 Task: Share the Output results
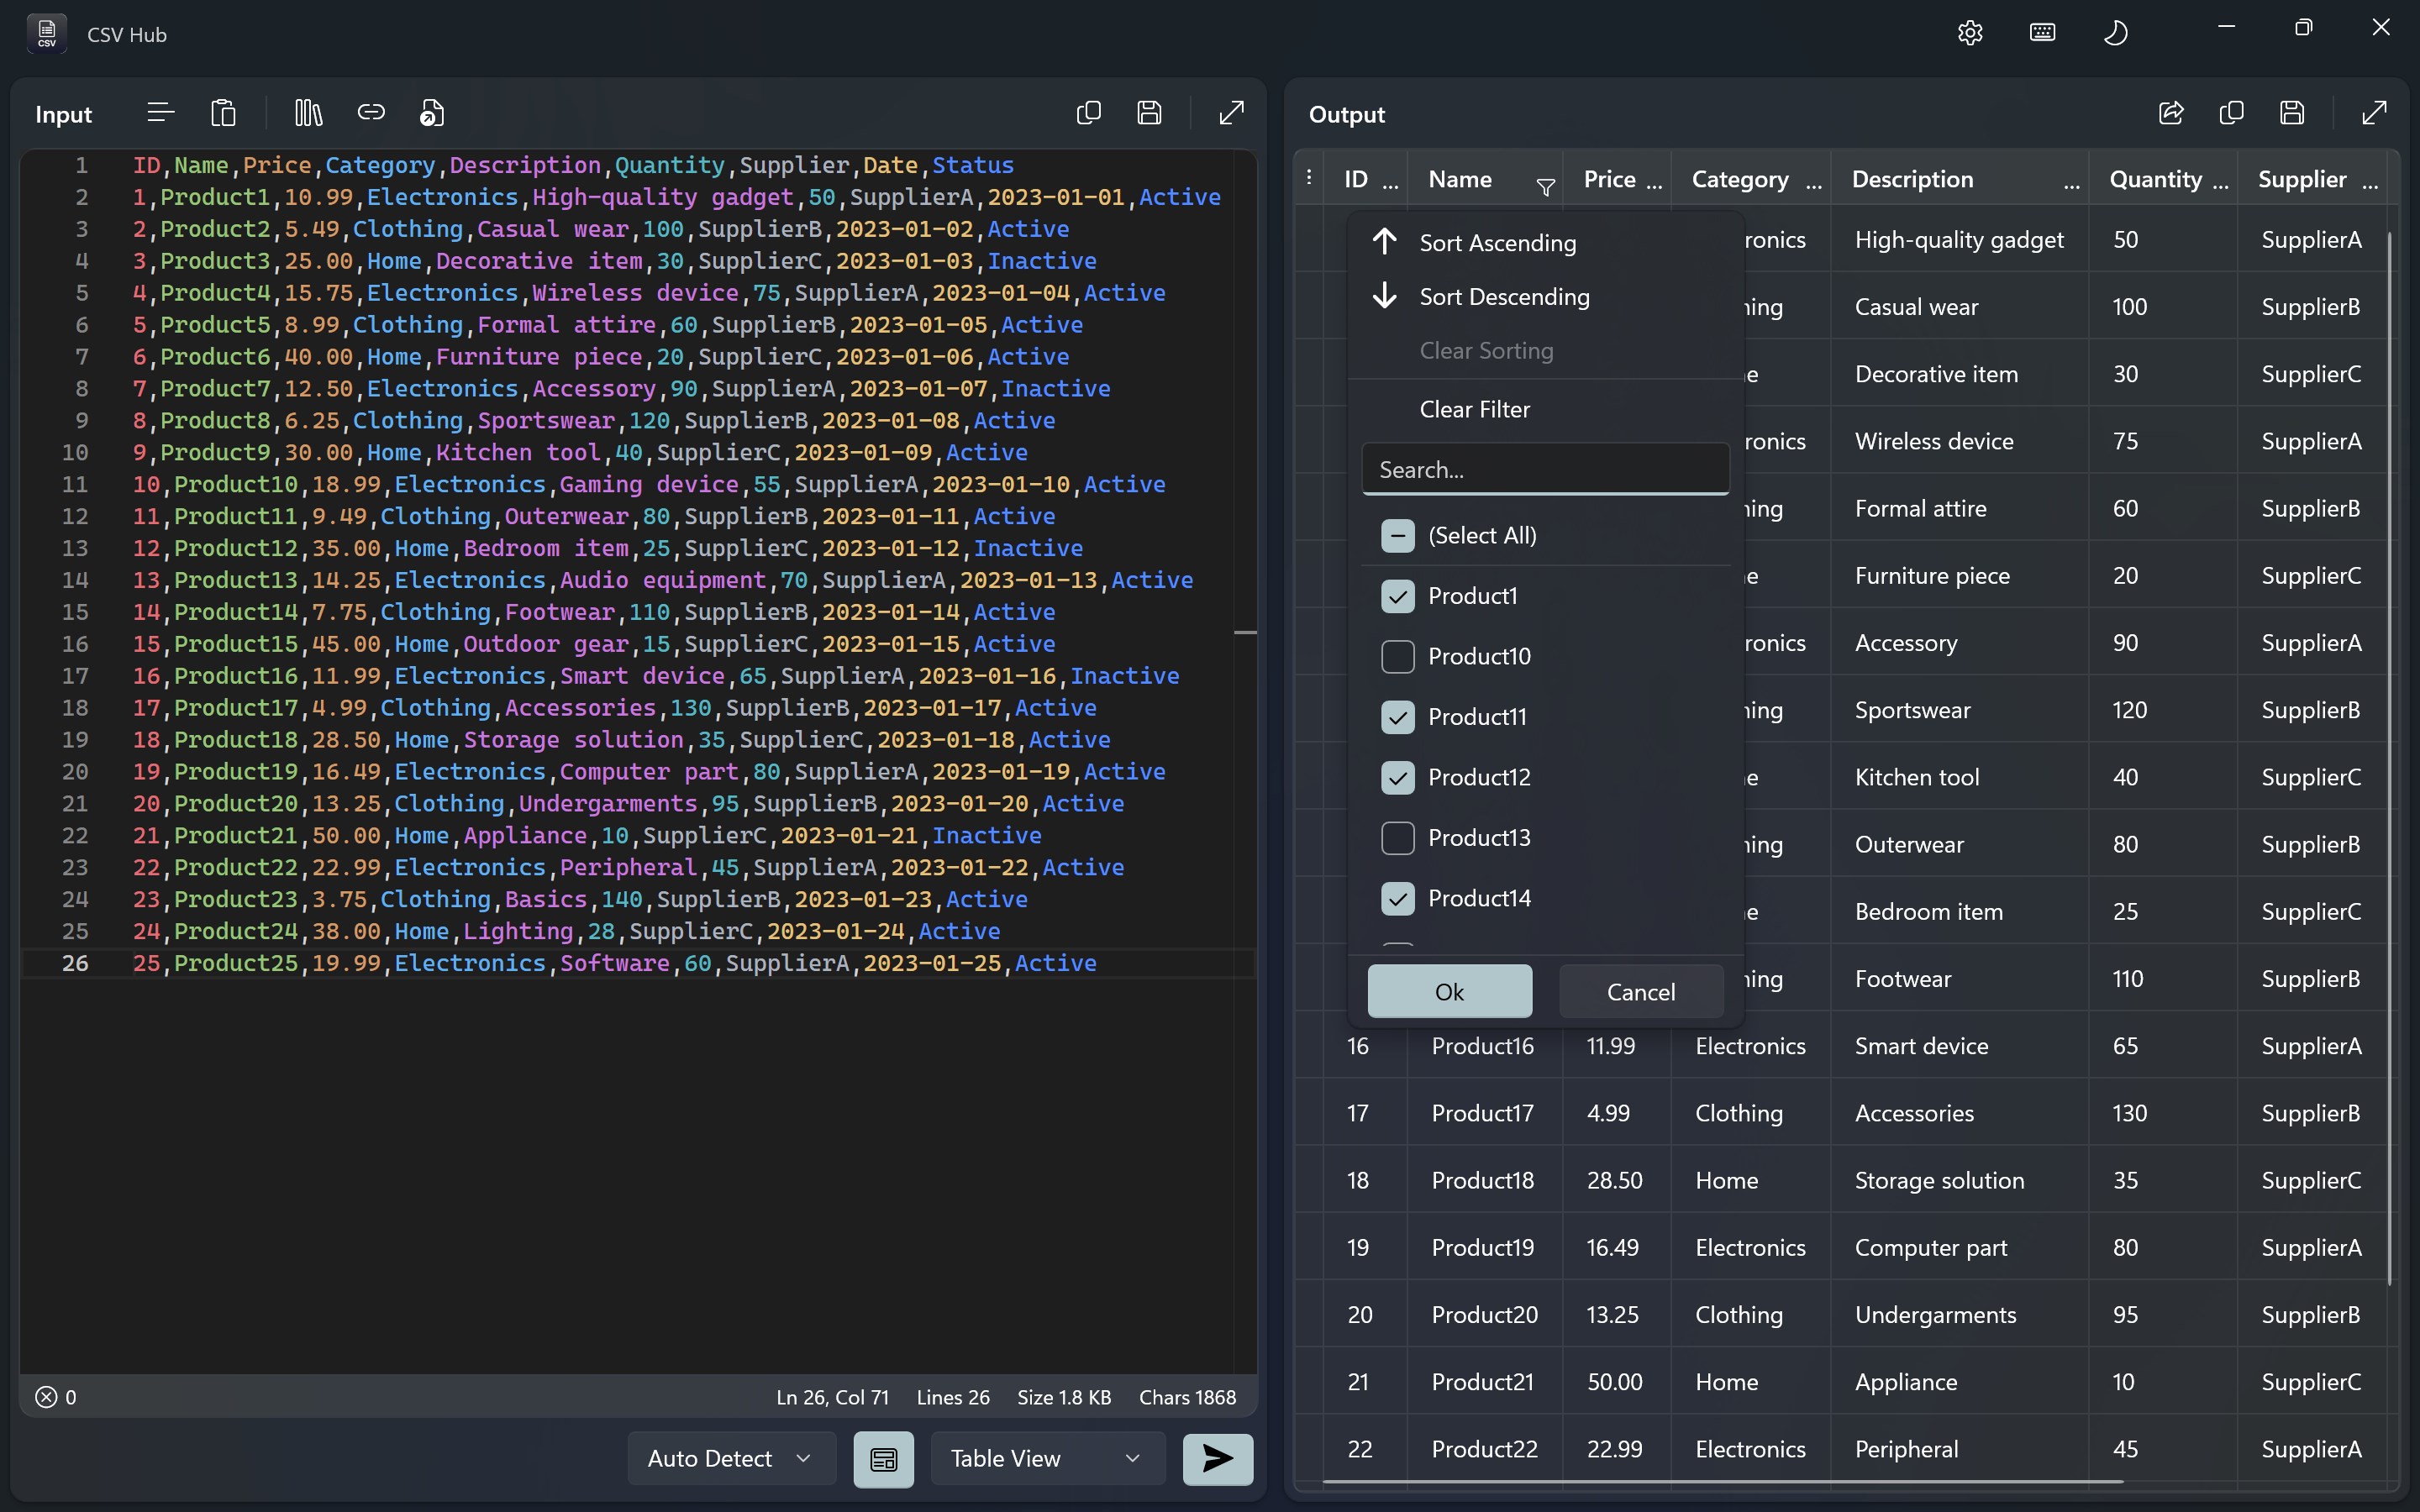tap(2170, 113)
